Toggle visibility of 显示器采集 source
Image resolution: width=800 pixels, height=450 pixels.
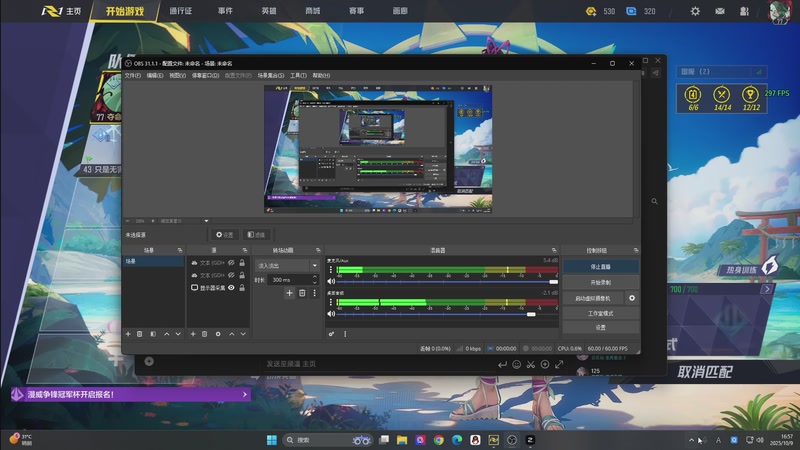pyautogui.click(x=231, y=288)
